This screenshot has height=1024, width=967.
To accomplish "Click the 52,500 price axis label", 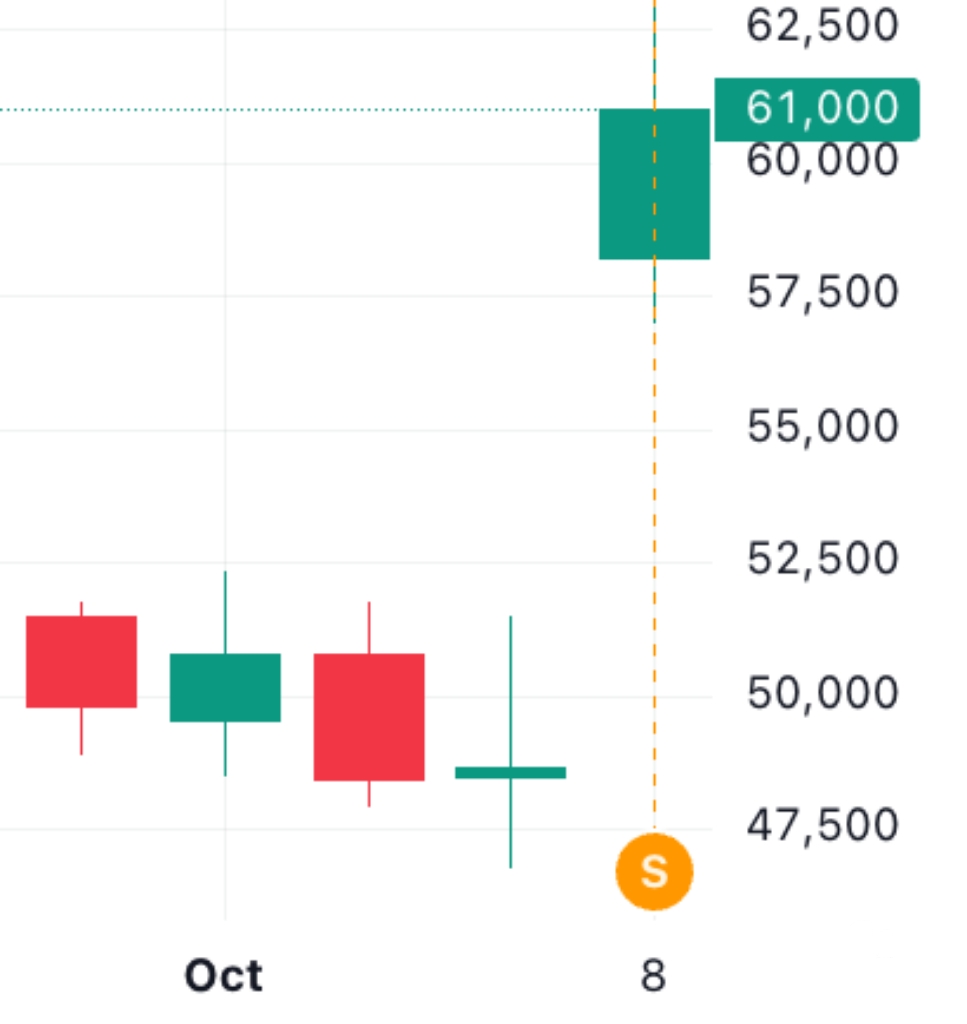I will point(822,558).
